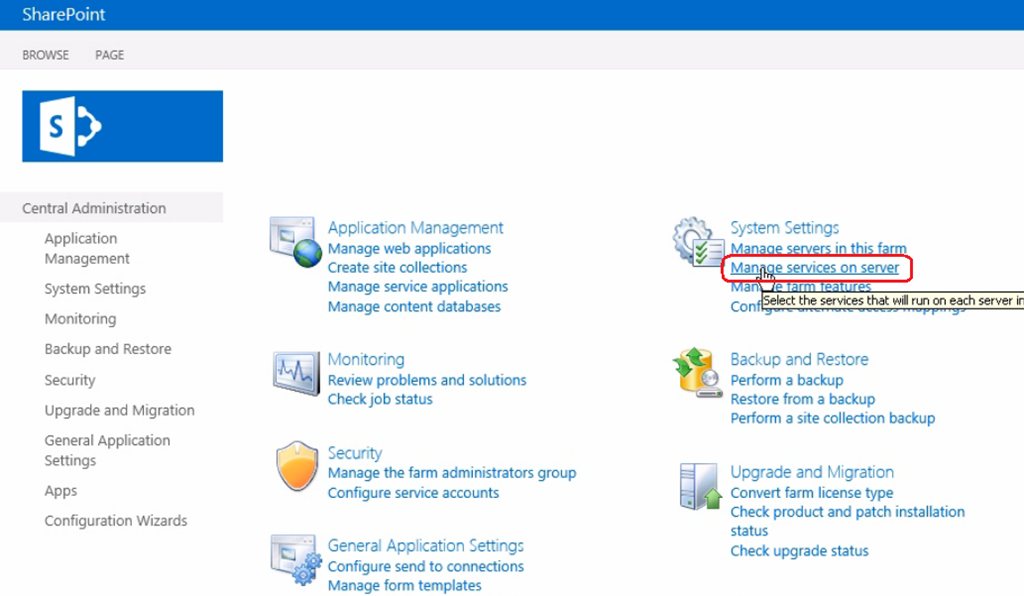Click Check job status link
The height and width of the screenshot is (596, 1024).
pos(380,399)
